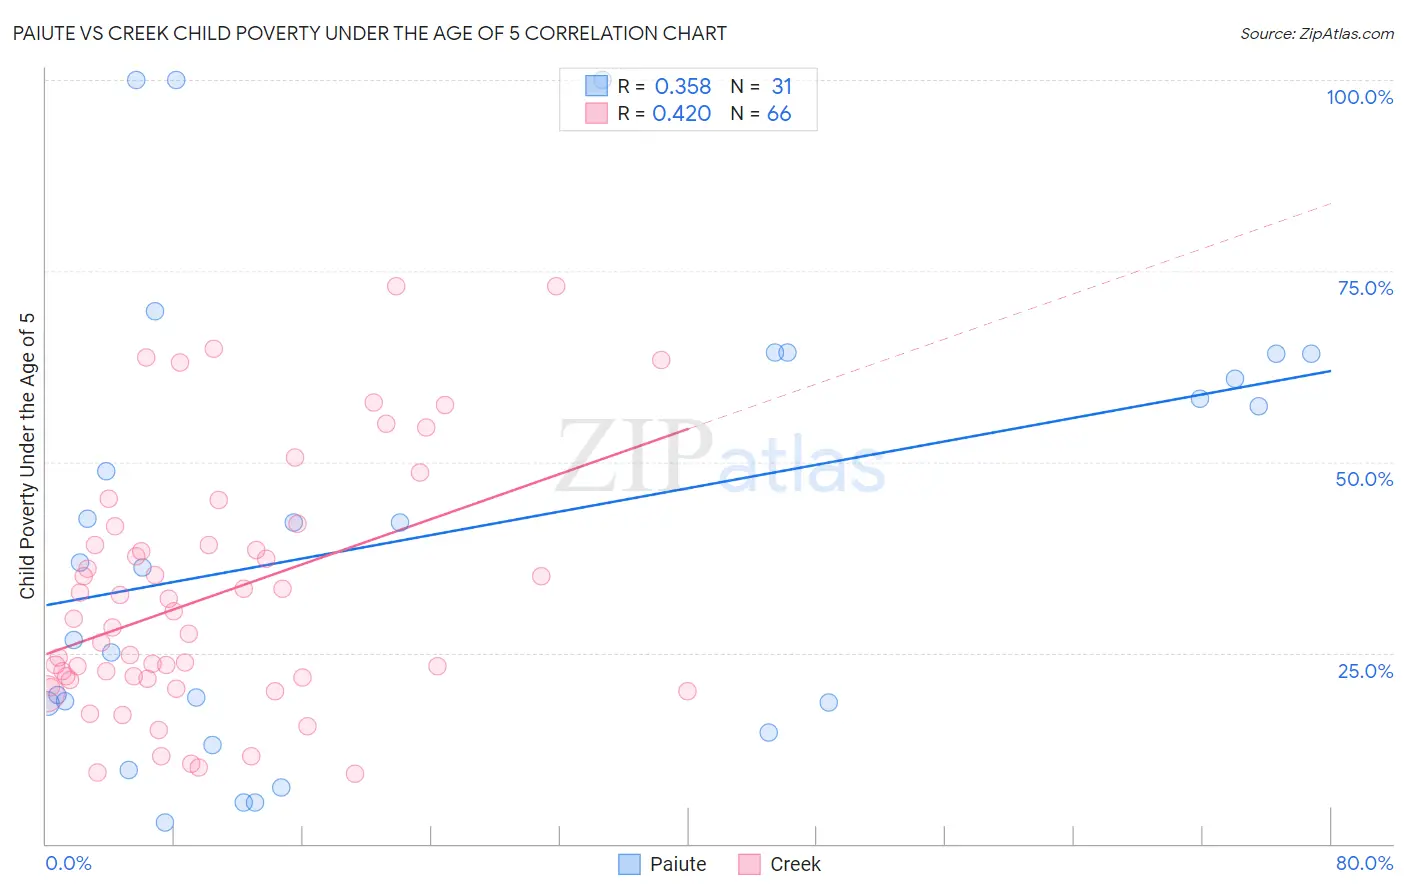
Task: Click the N = 66 value in legend
Action: pyautogui.click(x=761, y=114)
